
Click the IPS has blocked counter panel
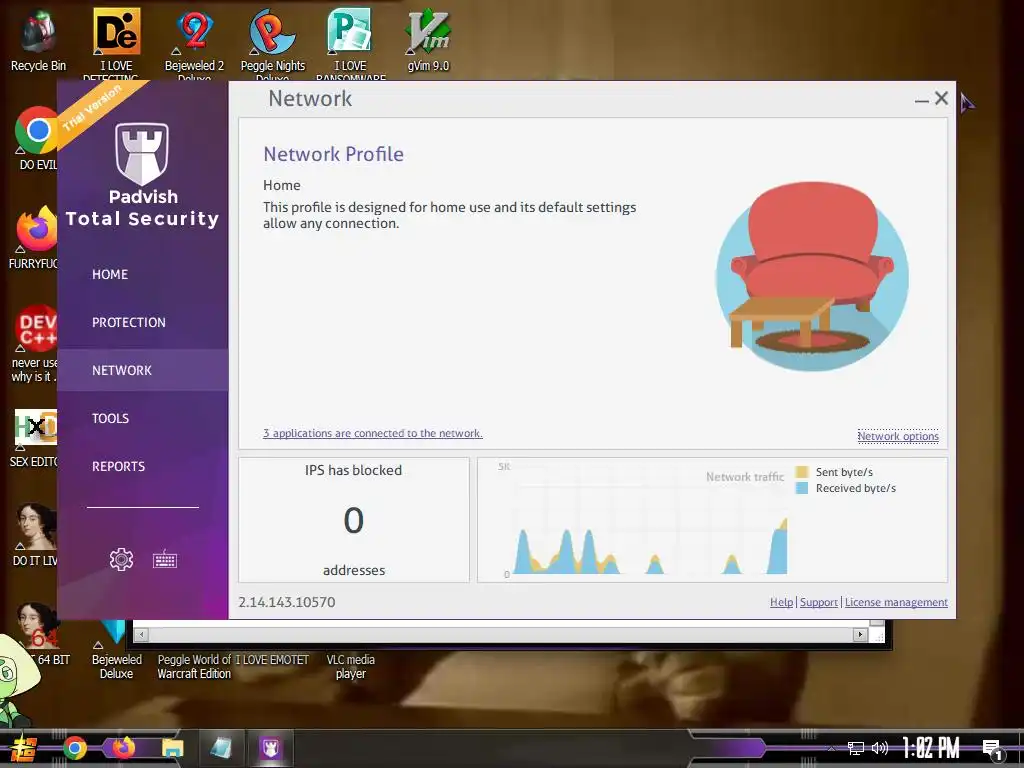tap(354, 520)
